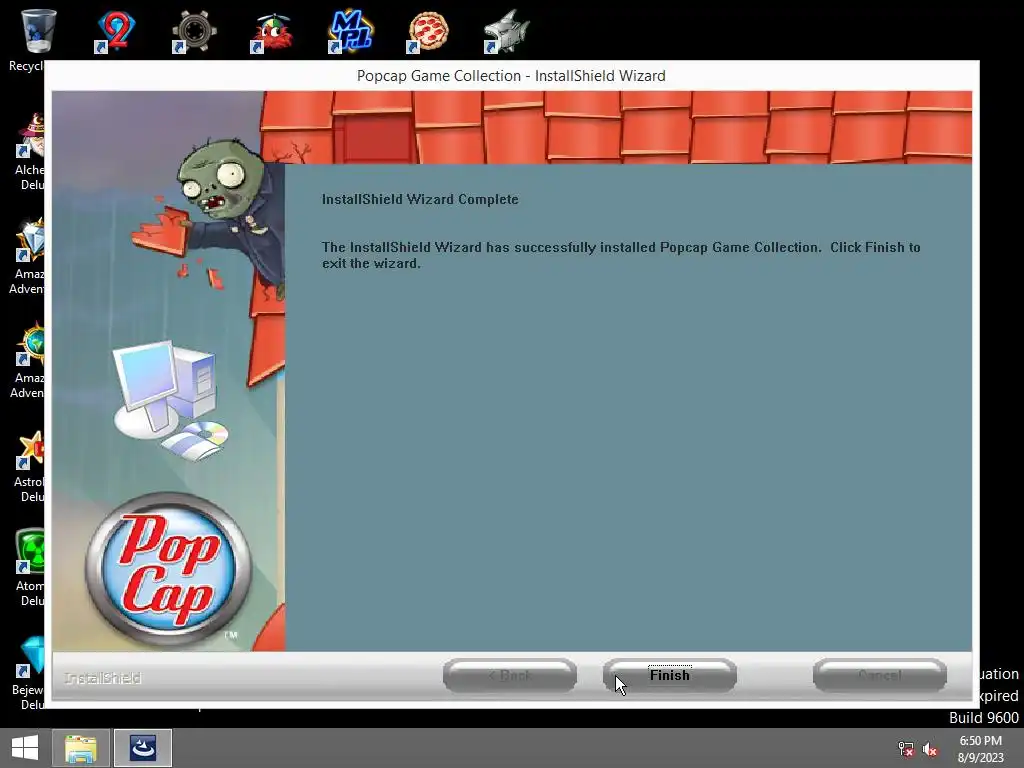Open File Explorer from the taskbar
1024x768 pixels.
(81, 748)
